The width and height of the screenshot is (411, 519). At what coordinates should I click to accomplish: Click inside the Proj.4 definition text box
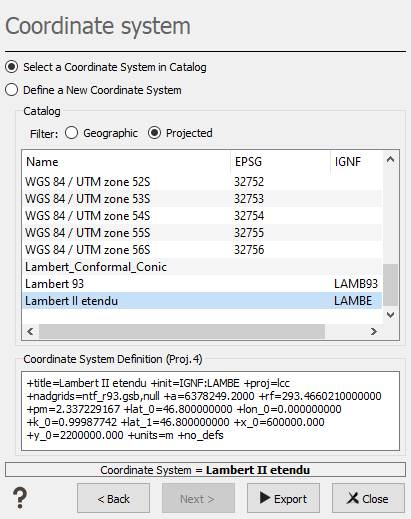coord(210,411)
